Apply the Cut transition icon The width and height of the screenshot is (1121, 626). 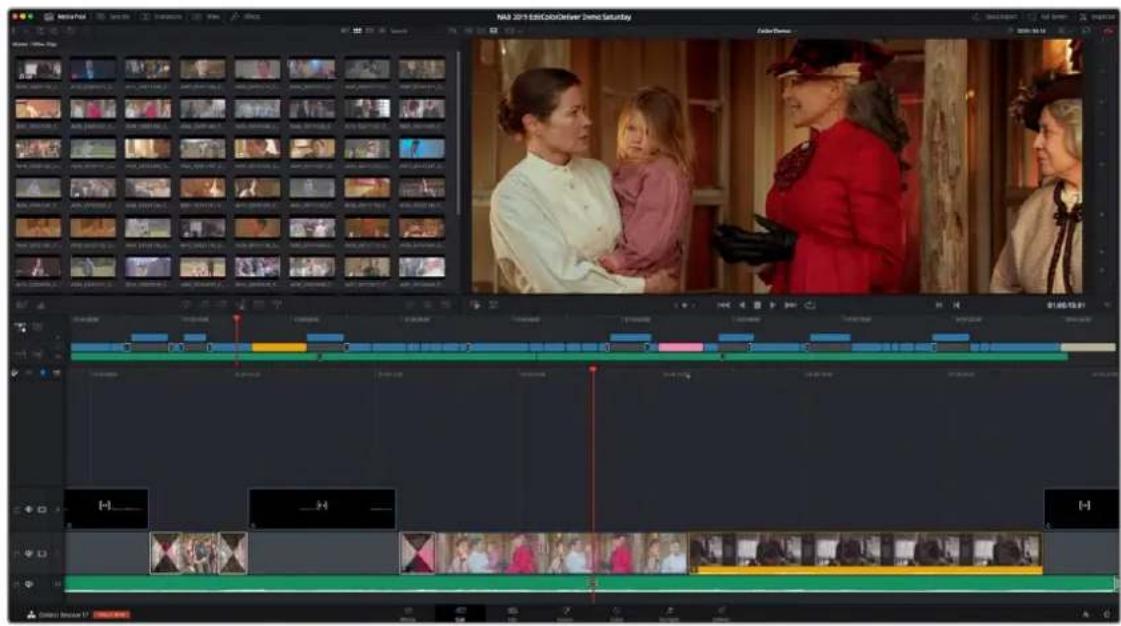(x=410, y=304)
